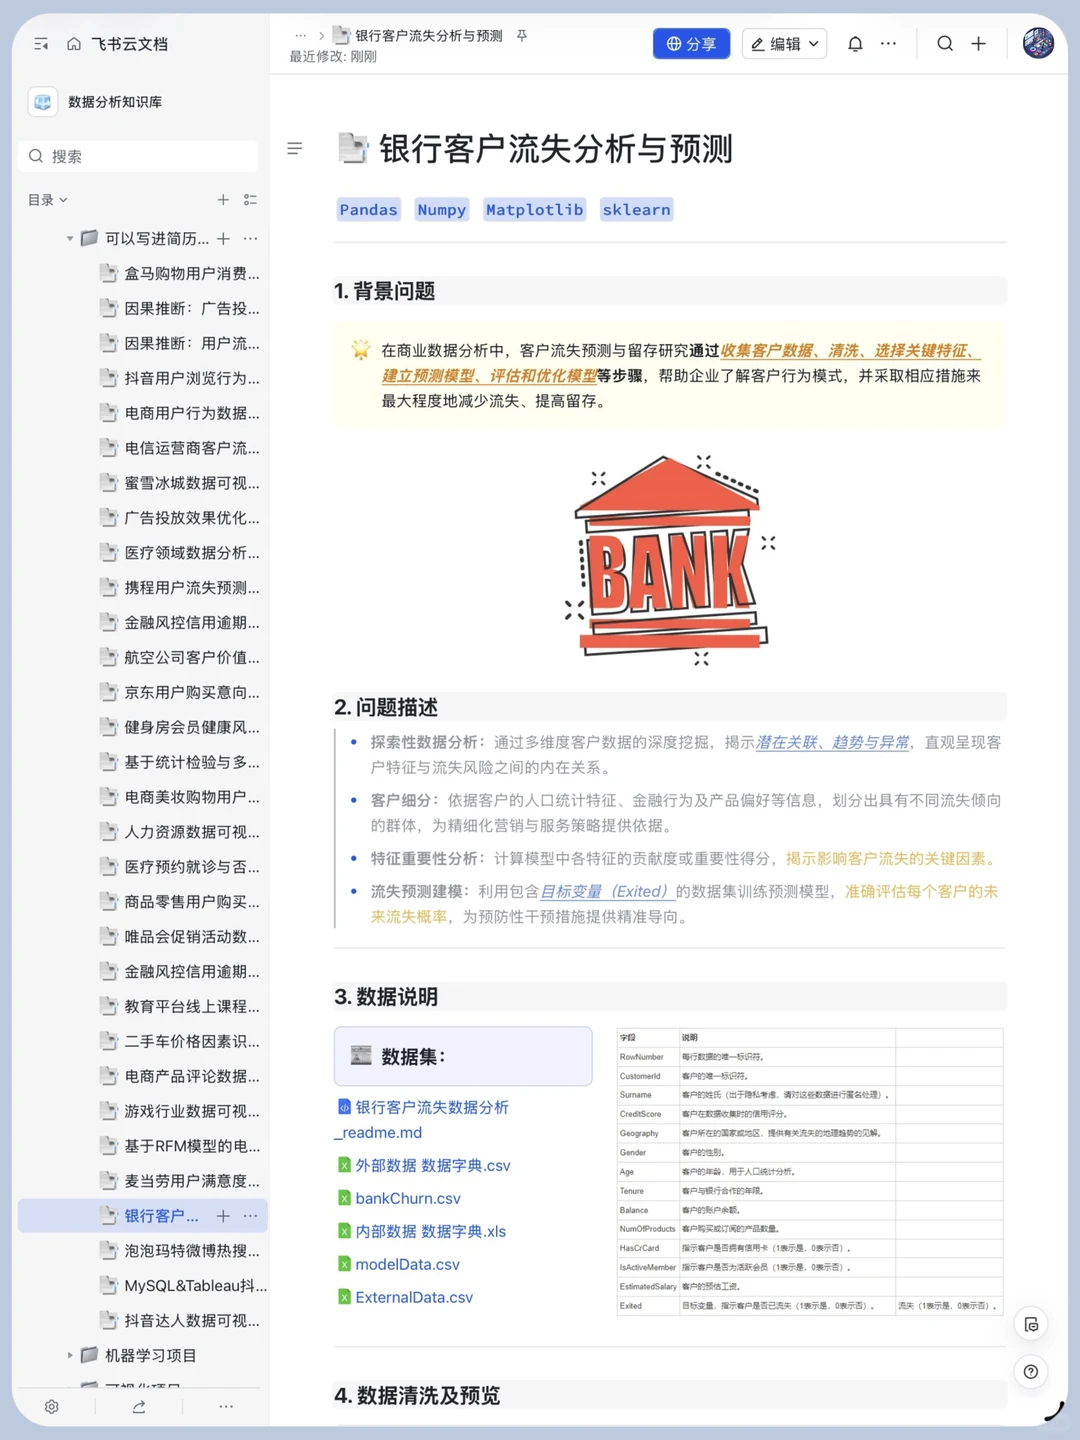Click heading 3. 数据说明
This screenshot has height=1440, width=1080.
coord(386,997)
